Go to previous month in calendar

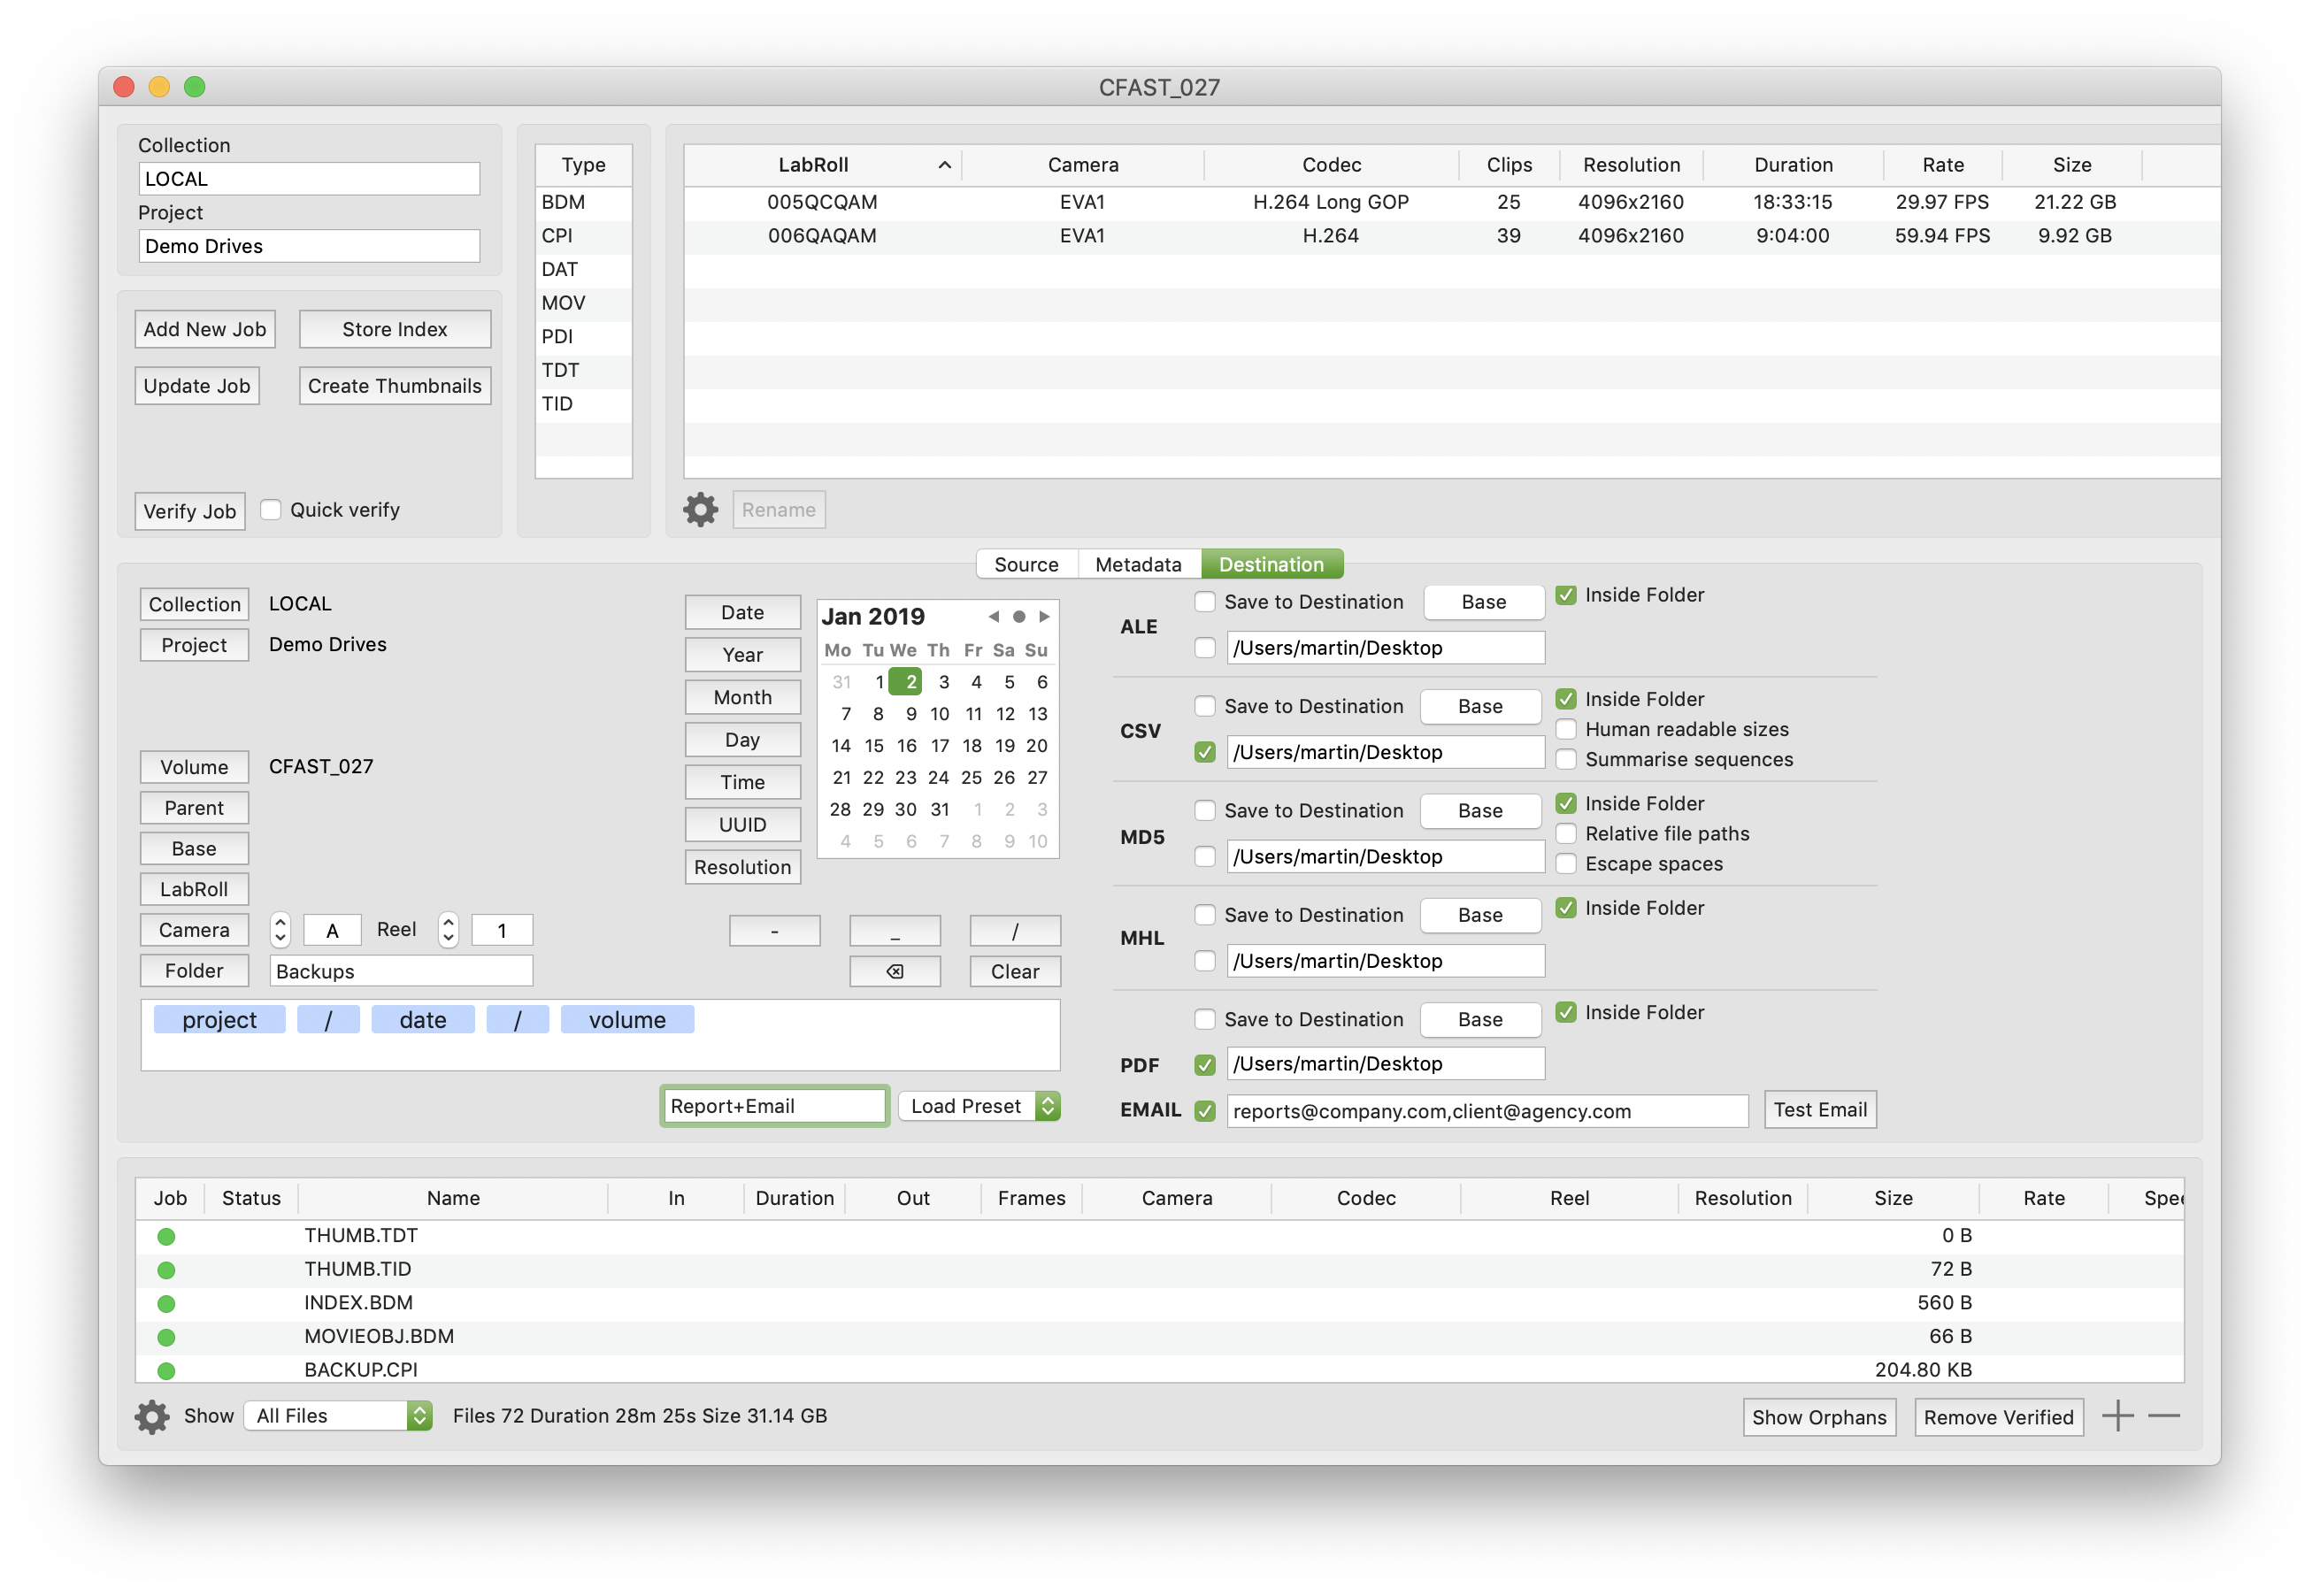(993, 617)
